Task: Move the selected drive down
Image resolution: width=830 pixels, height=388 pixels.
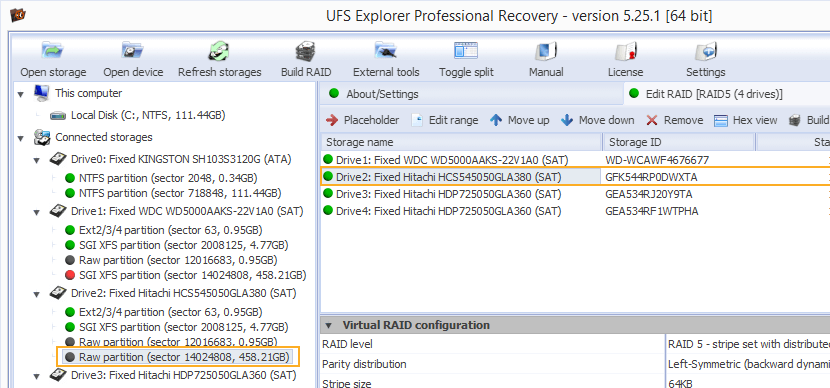Action: click(x=598, y=120)
